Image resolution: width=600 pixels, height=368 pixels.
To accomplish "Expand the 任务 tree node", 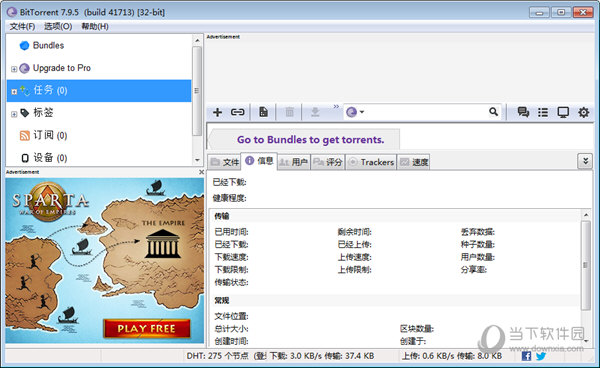I will (x=14, y=92).
